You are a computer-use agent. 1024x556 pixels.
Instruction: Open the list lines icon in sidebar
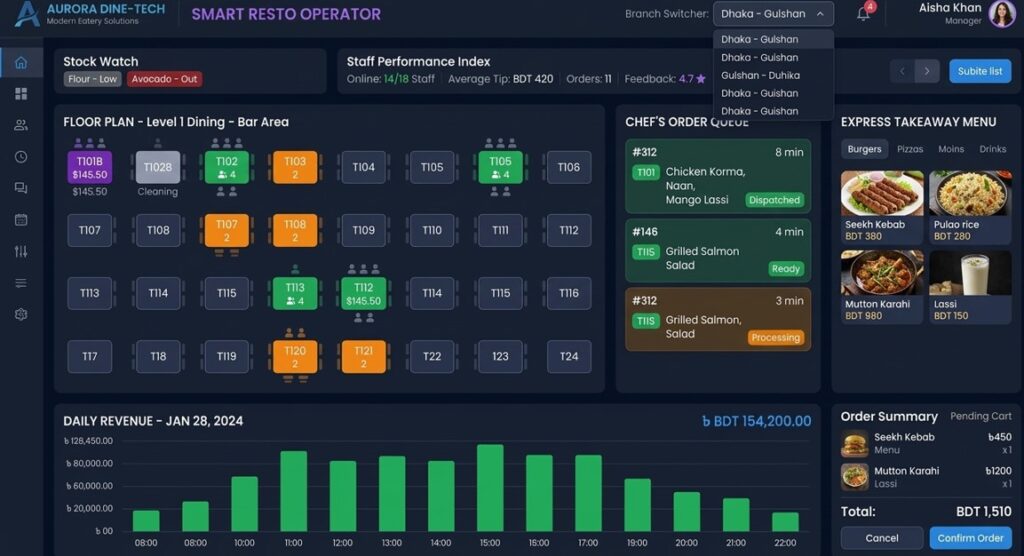[21, 283]
